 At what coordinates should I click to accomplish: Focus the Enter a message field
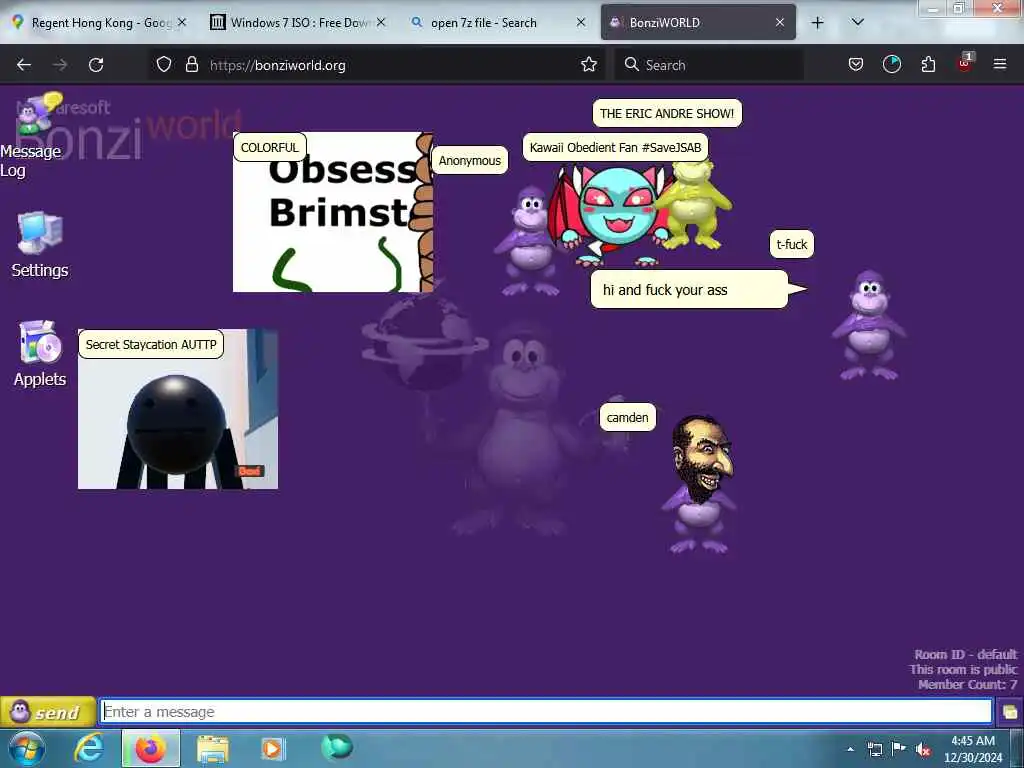(x=546, y=711)
